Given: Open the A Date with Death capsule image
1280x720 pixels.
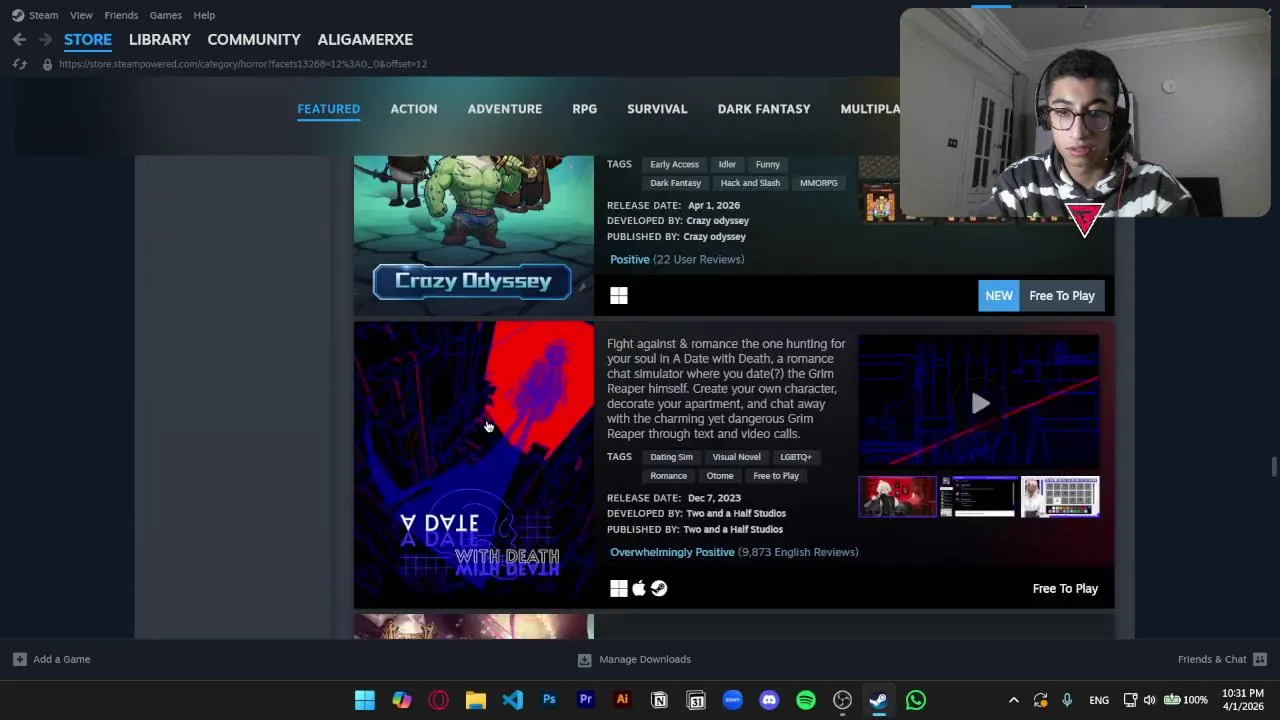Looking at the screenshot, I should (x=474, y=464).
